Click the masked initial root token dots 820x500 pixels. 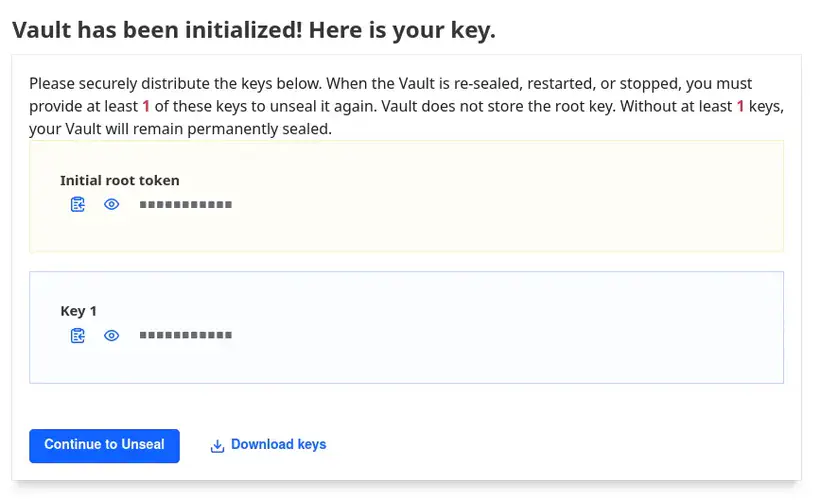pos(185,205)
